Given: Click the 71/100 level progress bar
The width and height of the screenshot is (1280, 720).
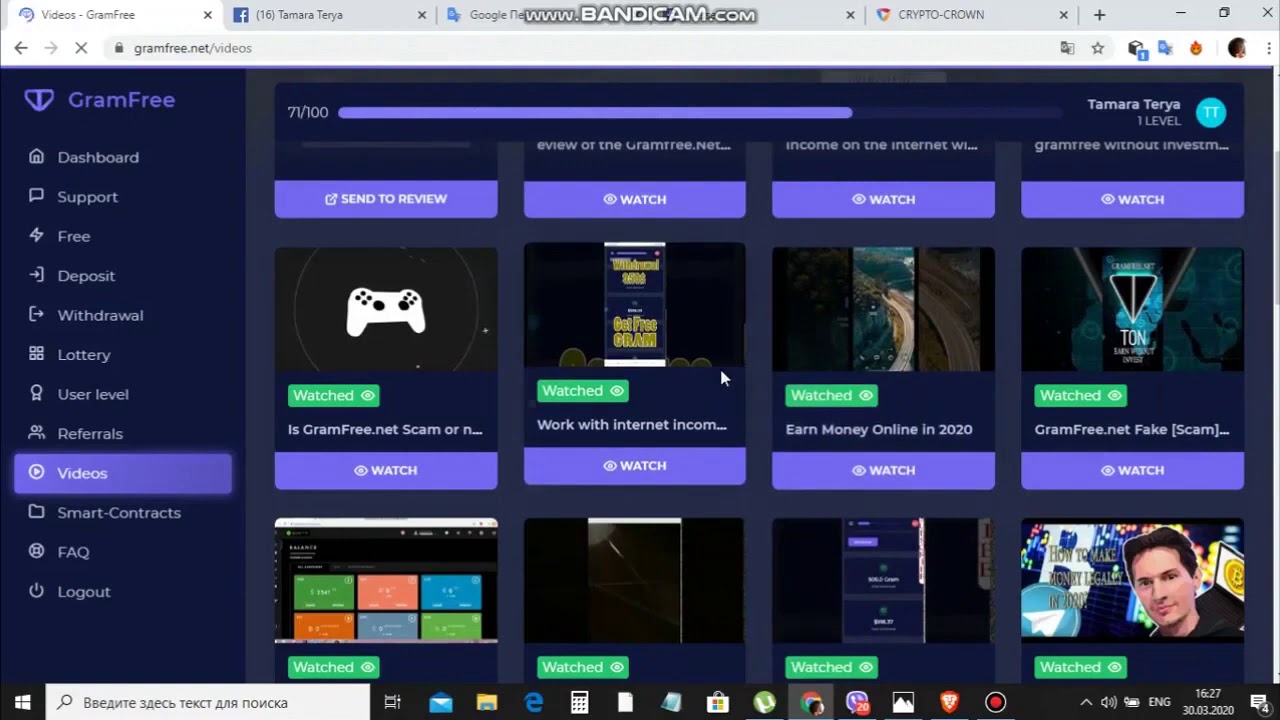Looking at the screenshot, I should (x=699, y=113).
